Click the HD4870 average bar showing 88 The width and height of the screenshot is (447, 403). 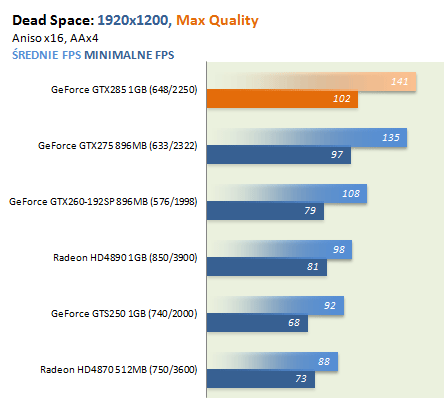coord(272,361)
